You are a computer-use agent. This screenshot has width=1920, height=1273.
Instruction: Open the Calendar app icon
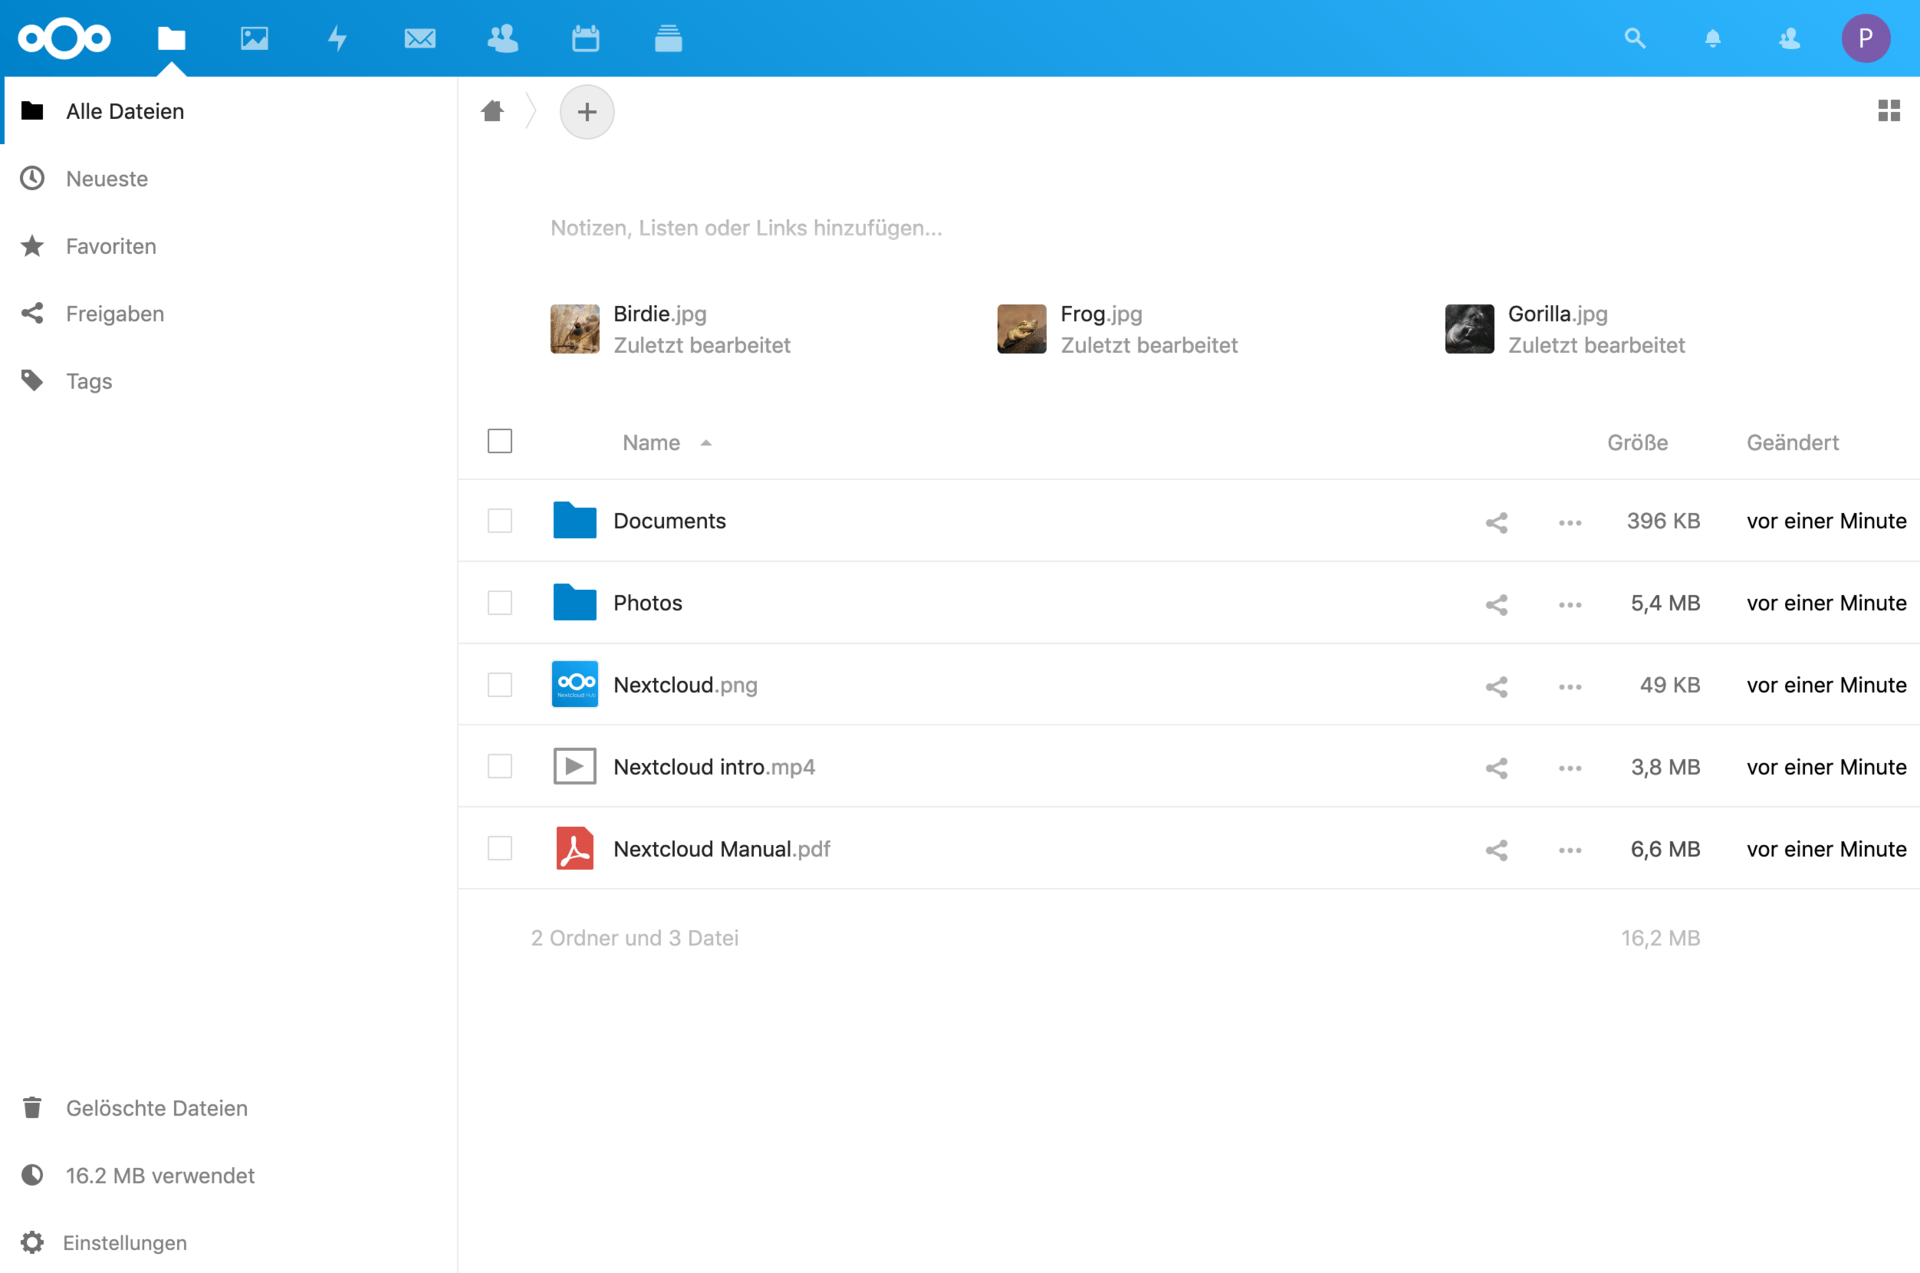click(x=585, y=38)
